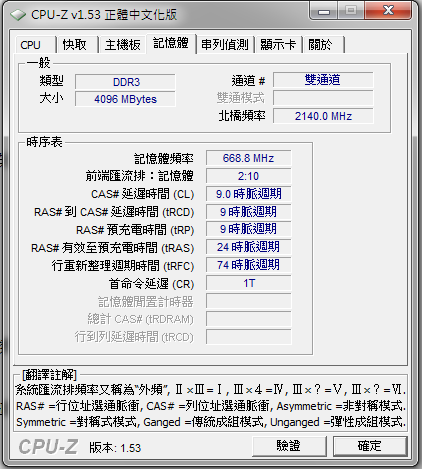Click the 驗證 button

click(x=289, y=446)
